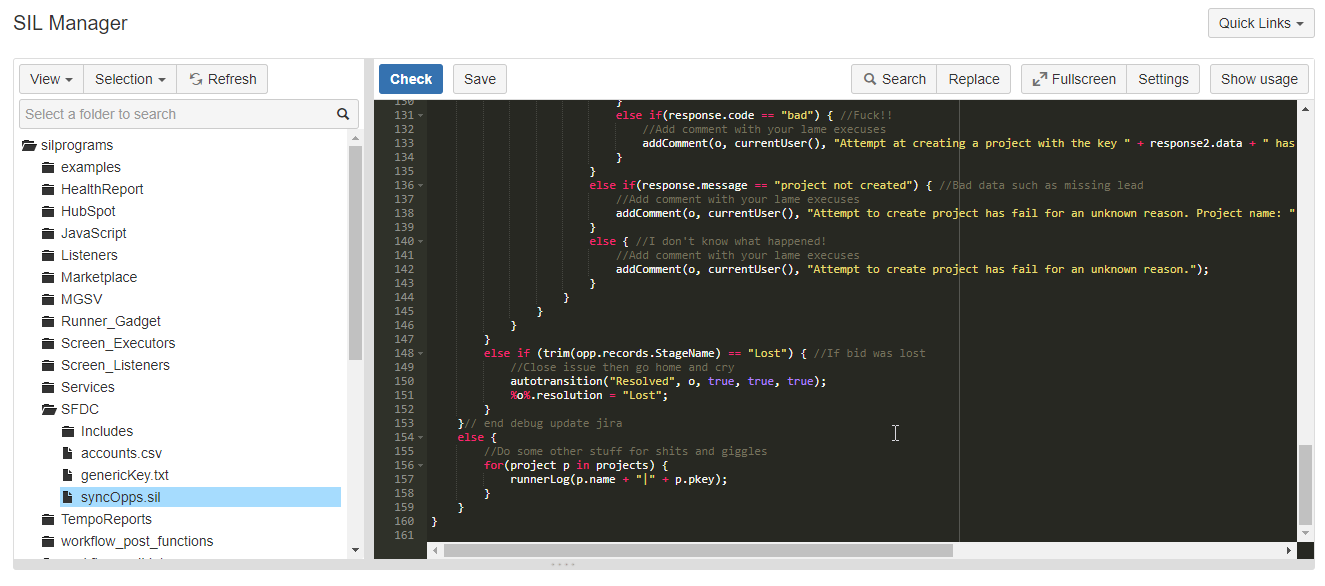The image size is (1325, 586).
Task: Click the open folder icon beside SFDC
Action: pos(48,409)
